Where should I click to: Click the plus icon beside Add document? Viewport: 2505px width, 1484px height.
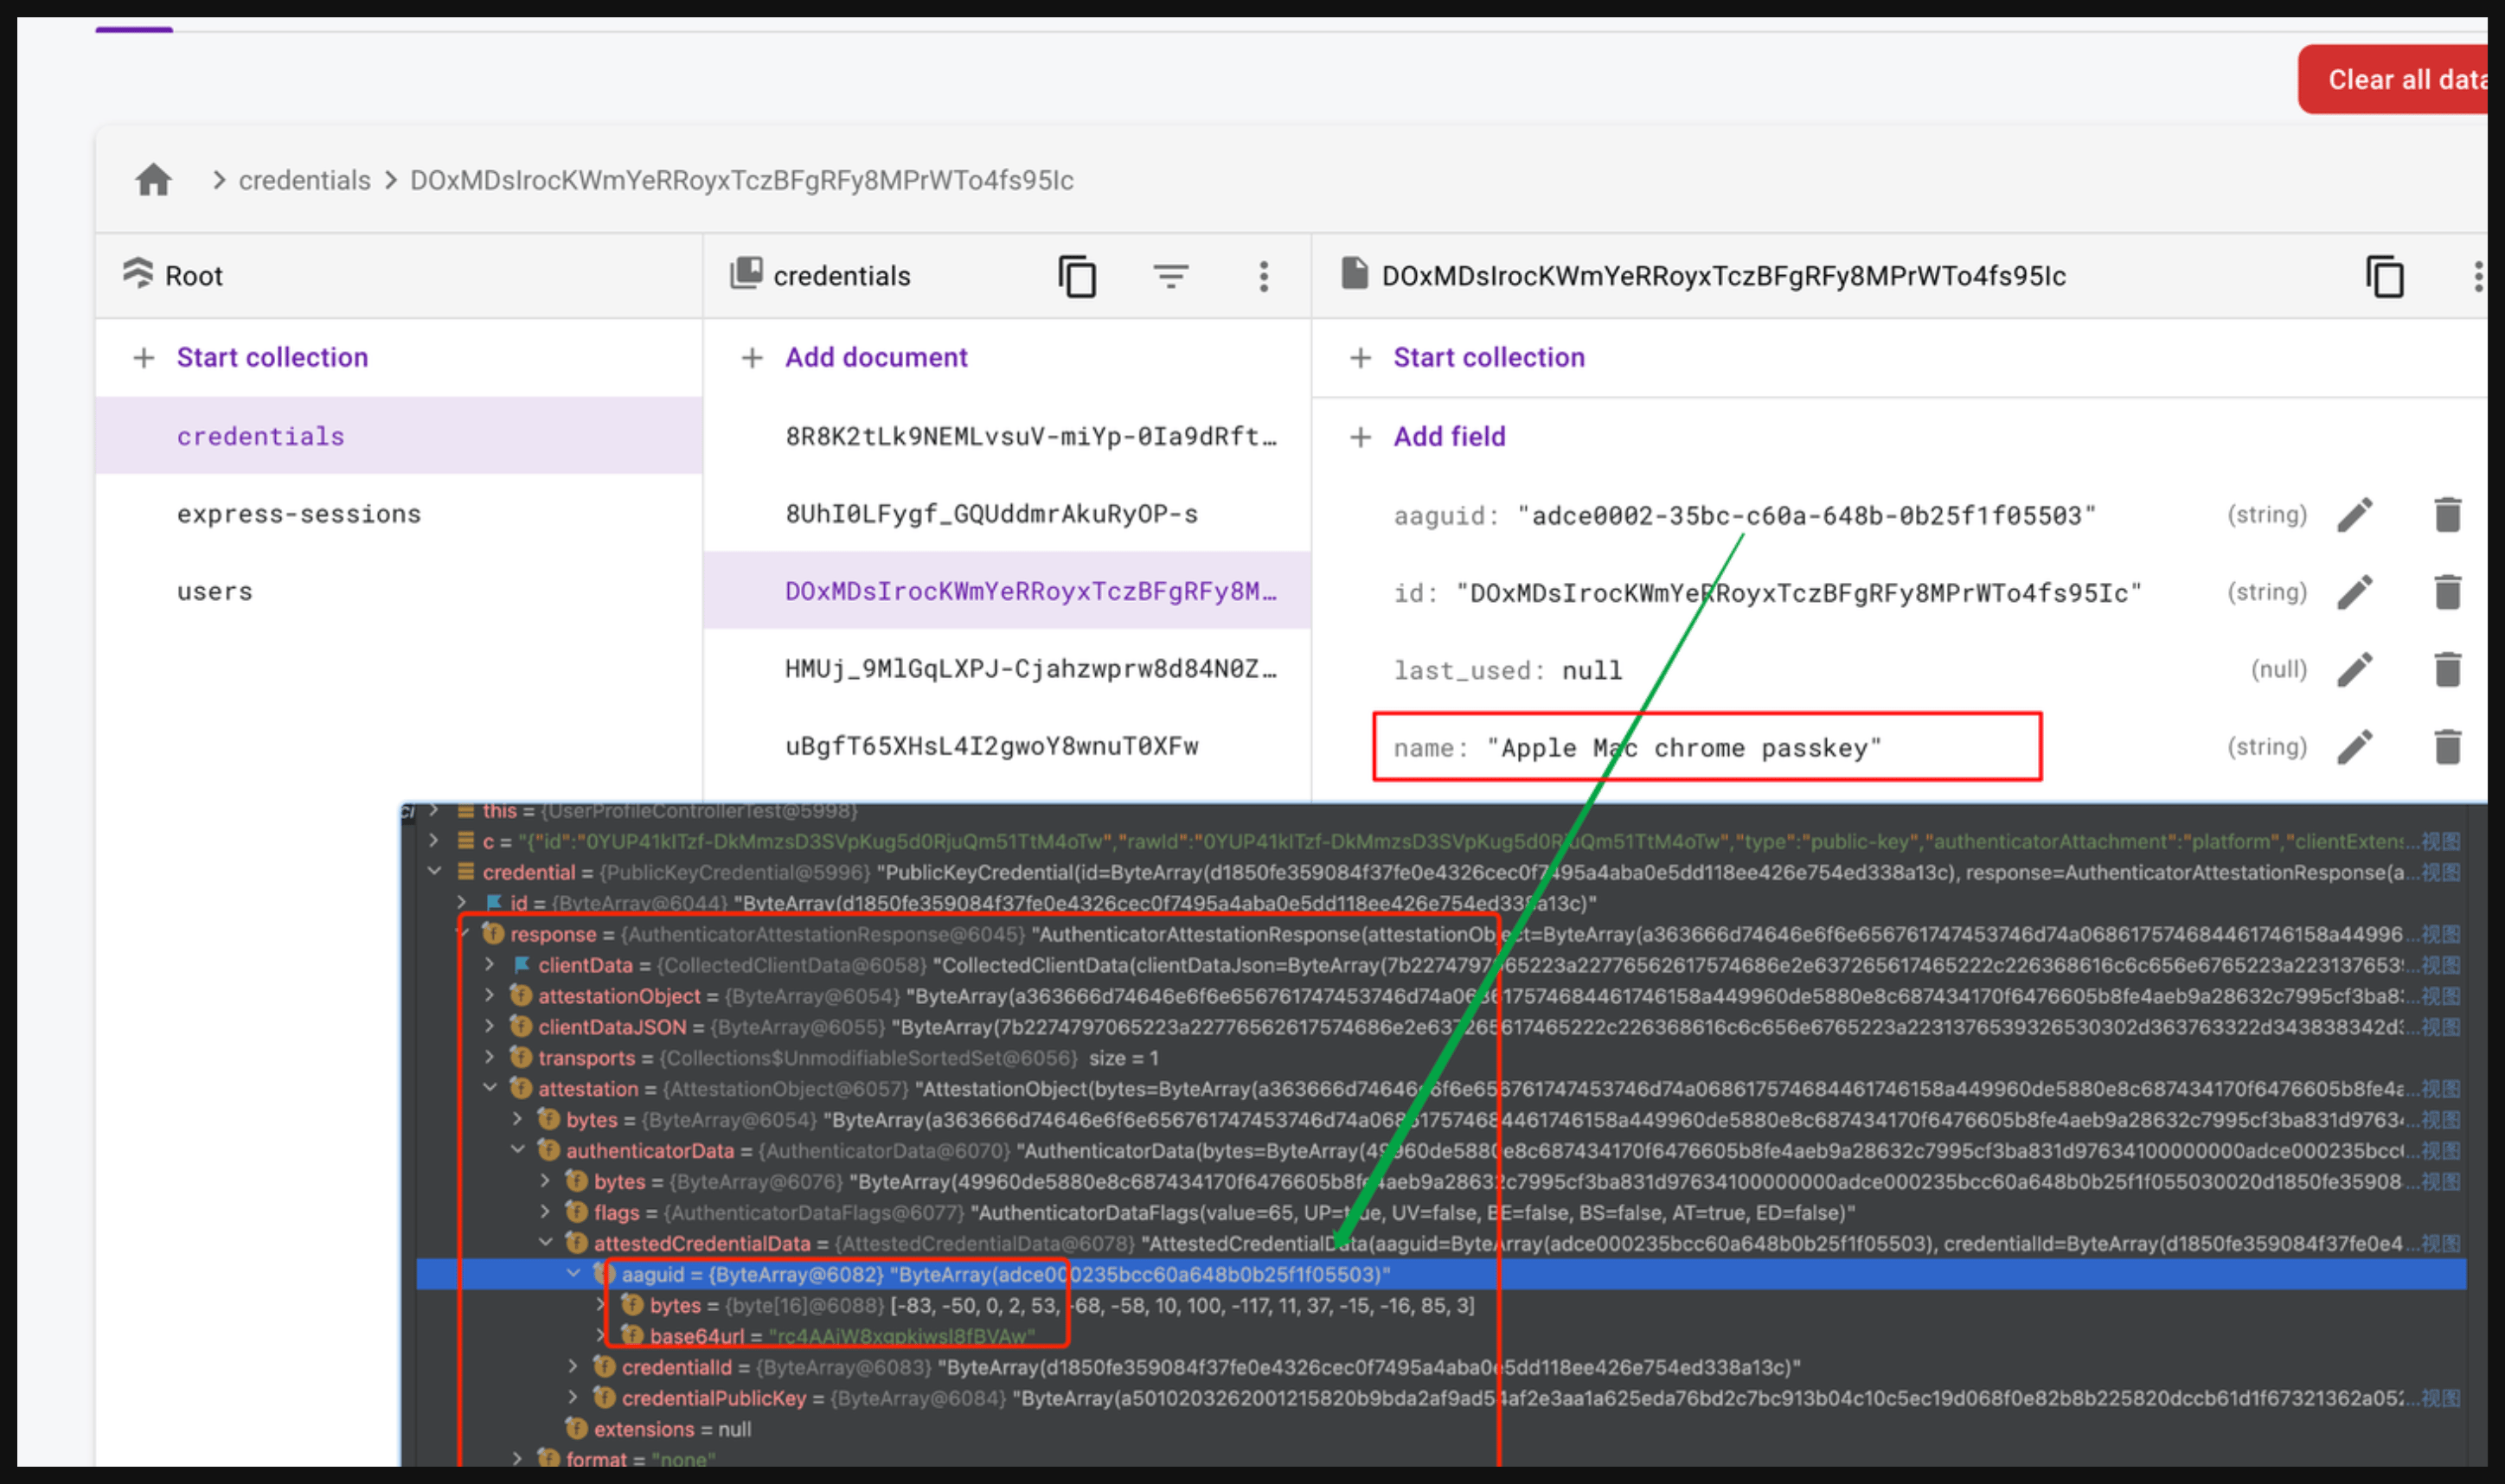752,358
